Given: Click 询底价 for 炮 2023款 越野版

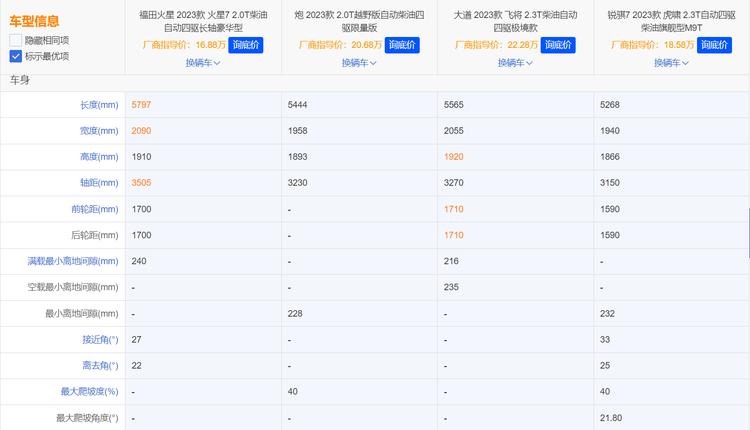Looking at the screenshot, I should point(402,45).
